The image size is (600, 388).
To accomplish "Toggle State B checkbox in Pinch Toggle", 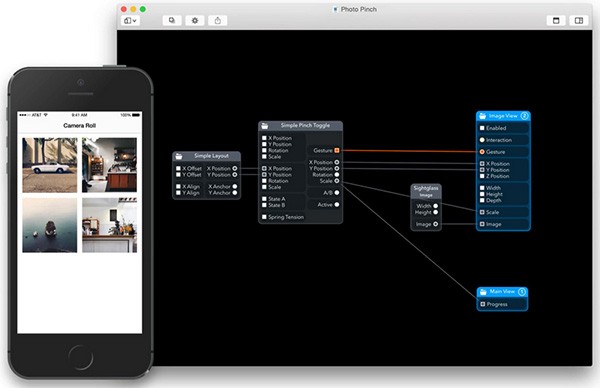I will click(x=264, y=205).
